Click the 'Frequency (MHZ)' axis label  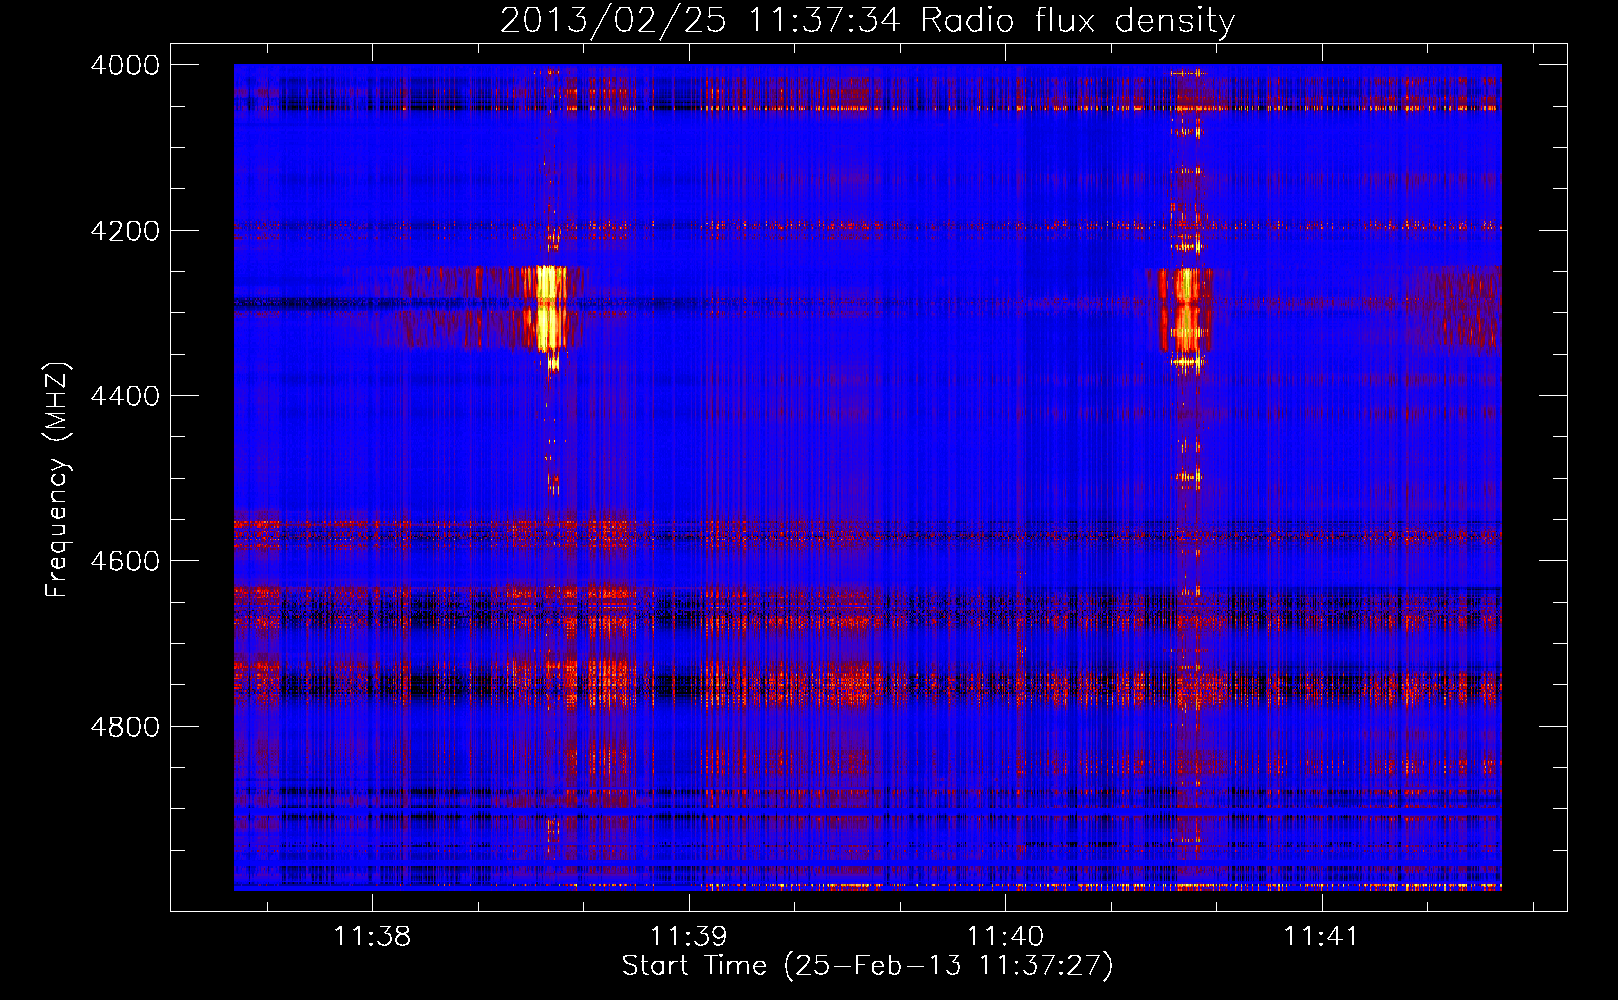pos(57,480)
